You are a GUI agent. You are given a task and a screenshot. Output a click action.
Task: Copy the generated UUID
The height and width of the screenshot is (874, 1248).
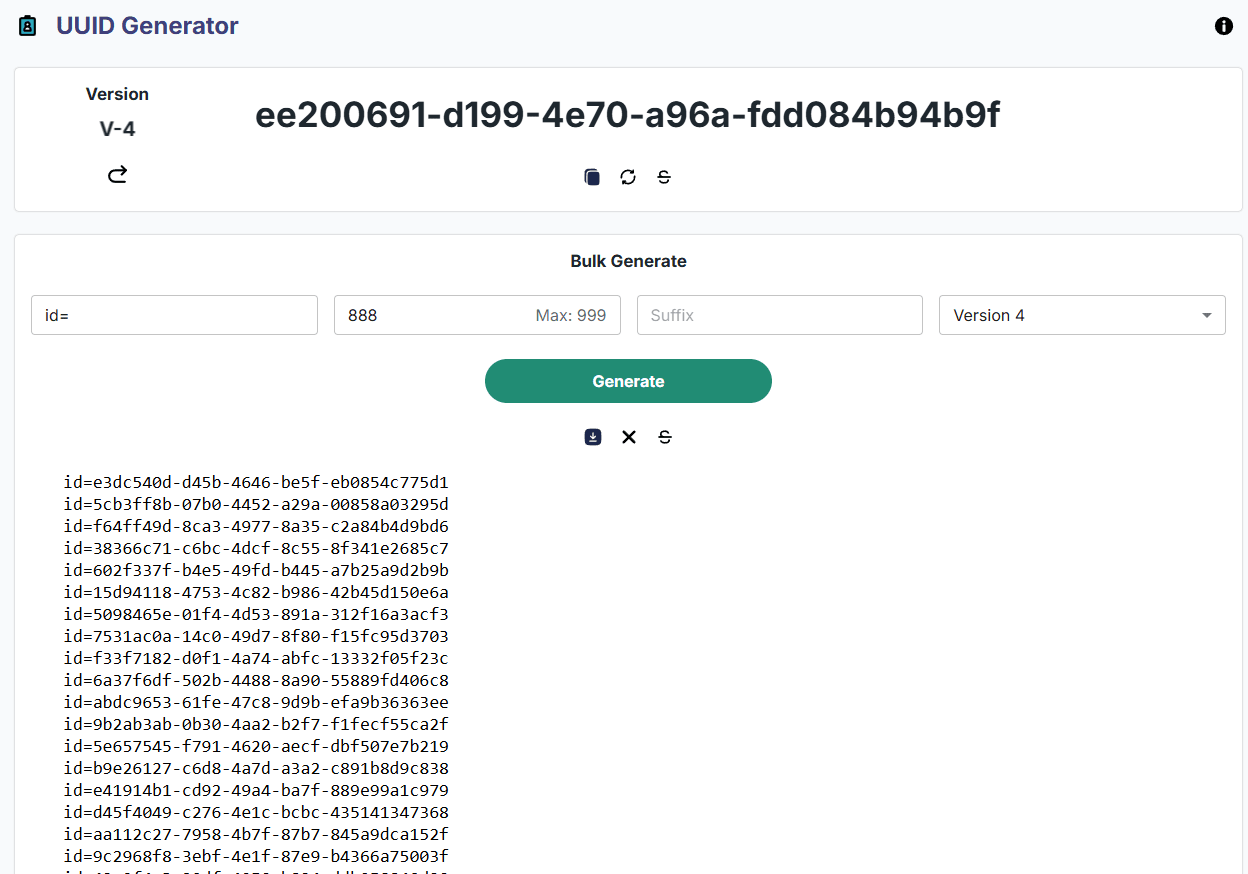pyautogui.click(x=591, y=176)
